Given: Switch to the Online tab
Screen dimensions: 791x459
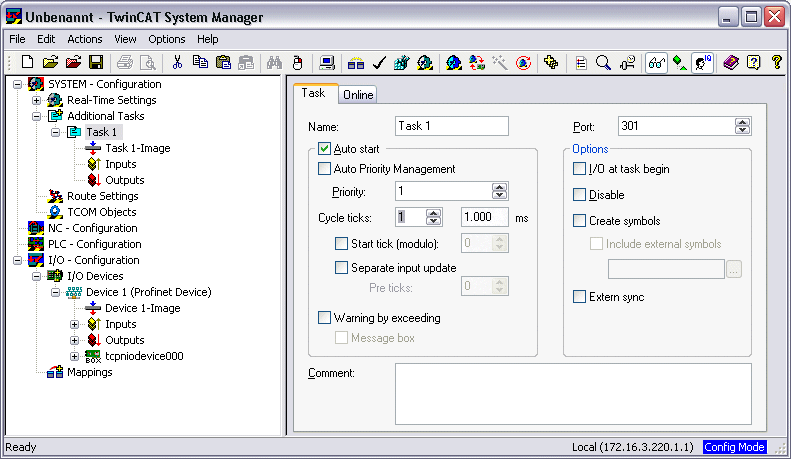Looking at the screenshot, I should point(358,95).
